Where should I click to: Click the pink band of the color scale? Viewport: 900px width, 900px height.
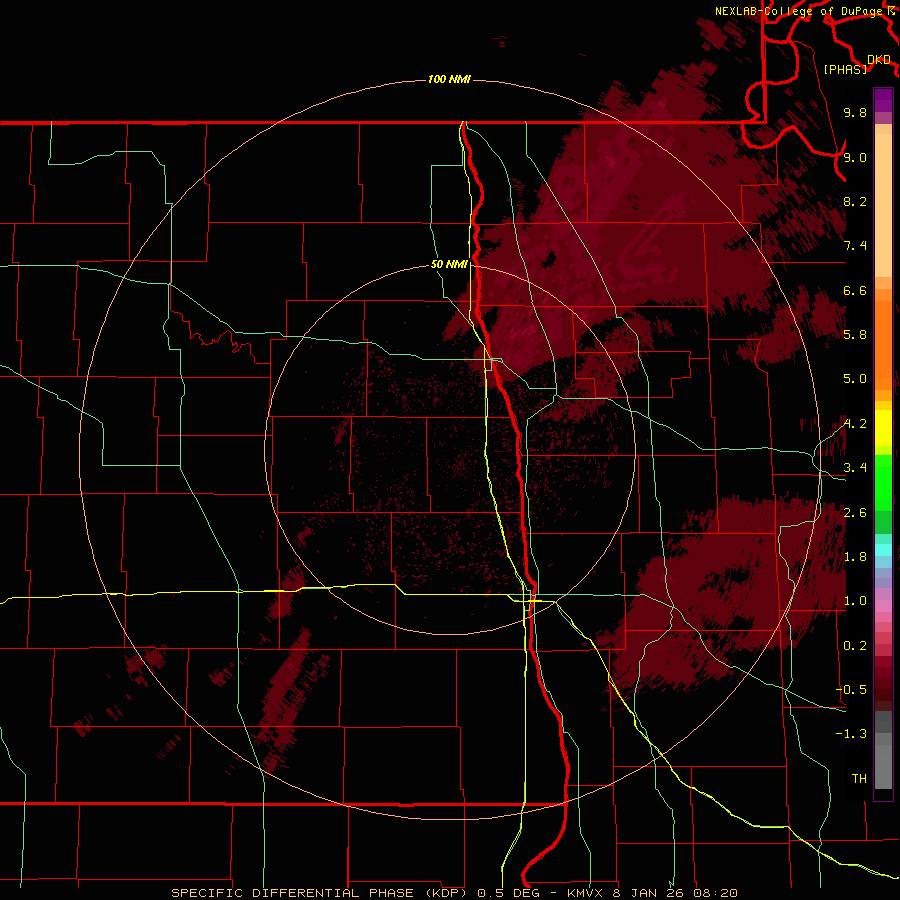[x=883, y=606]
